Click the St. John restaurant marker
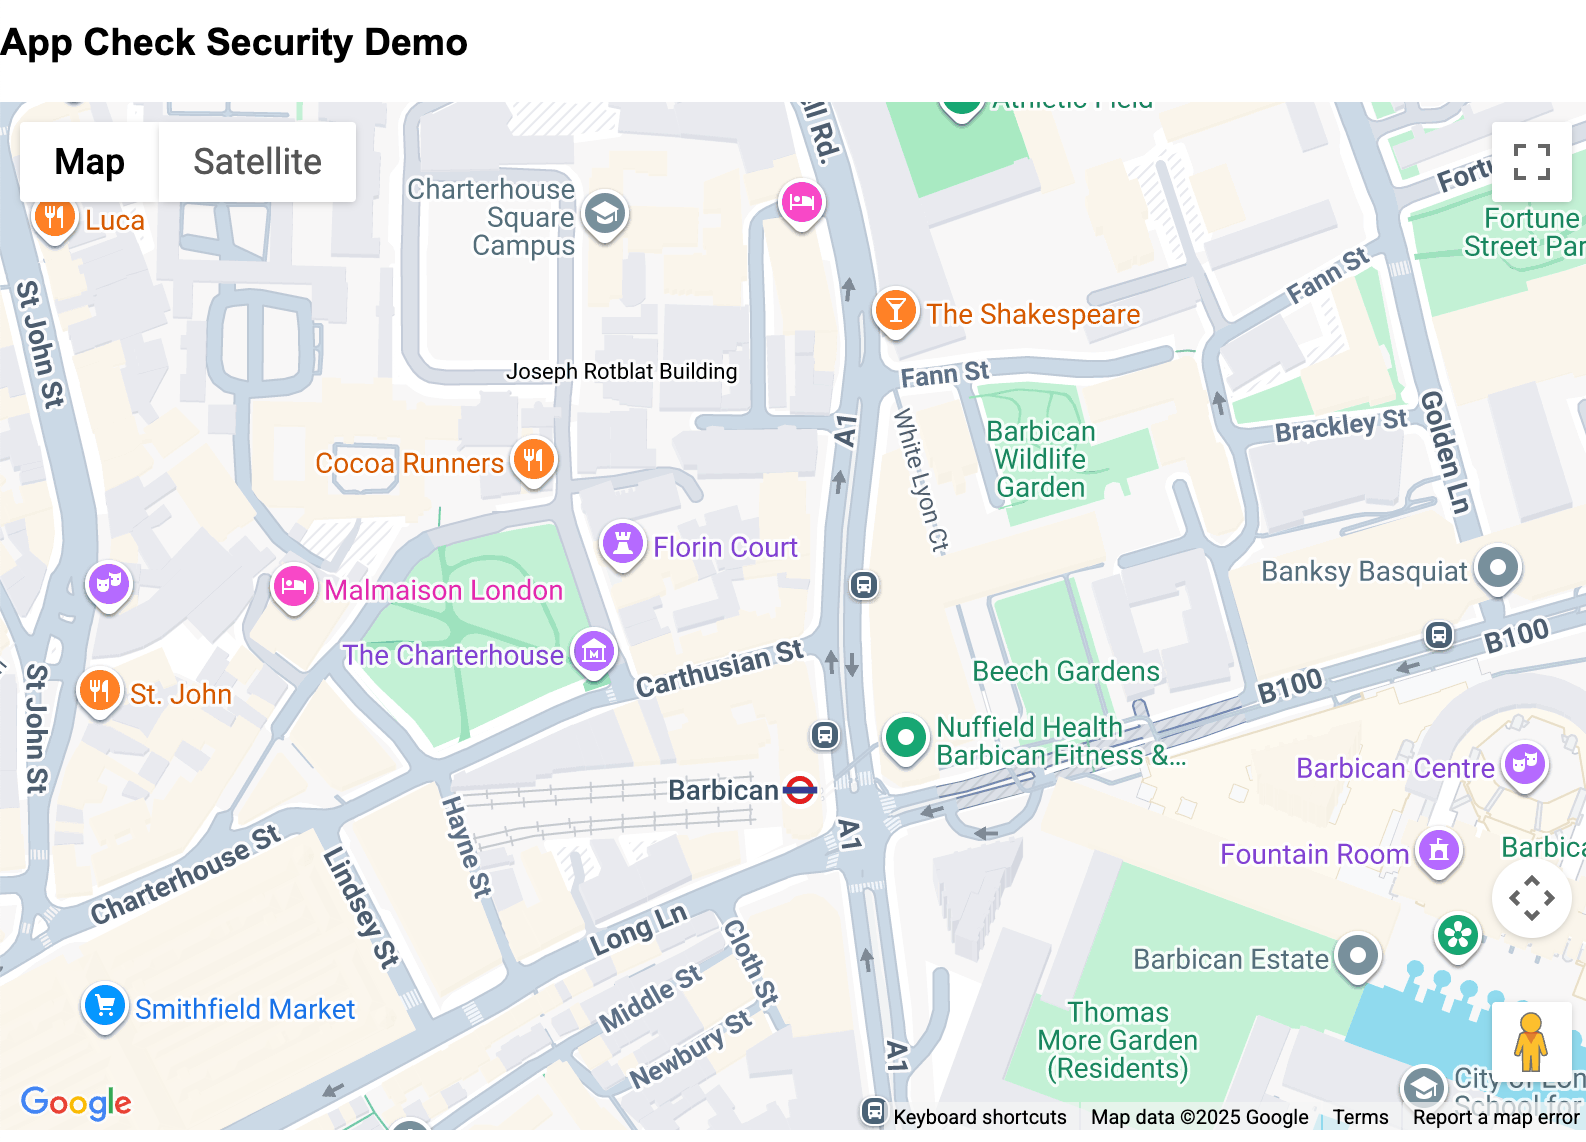The image size is (1586, 1142). 99,691
